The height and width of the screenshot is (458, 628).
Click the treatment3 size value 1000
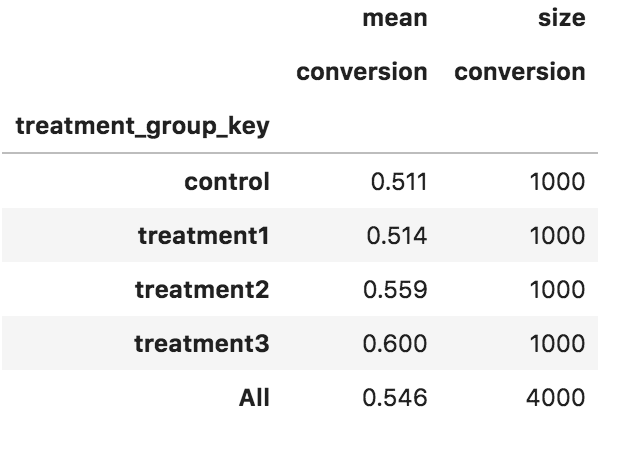(558, 344)
